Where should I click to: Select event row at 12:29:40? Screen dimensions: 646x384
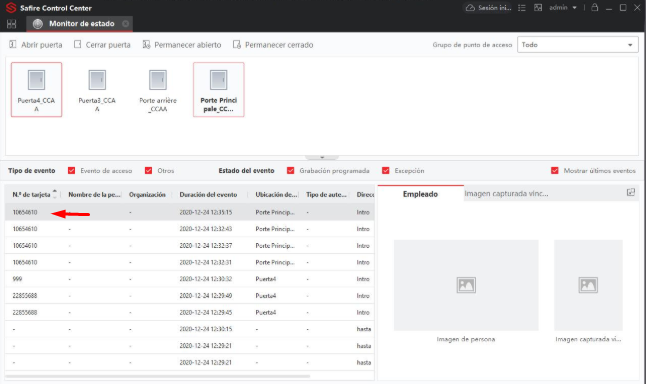[190, 296]
